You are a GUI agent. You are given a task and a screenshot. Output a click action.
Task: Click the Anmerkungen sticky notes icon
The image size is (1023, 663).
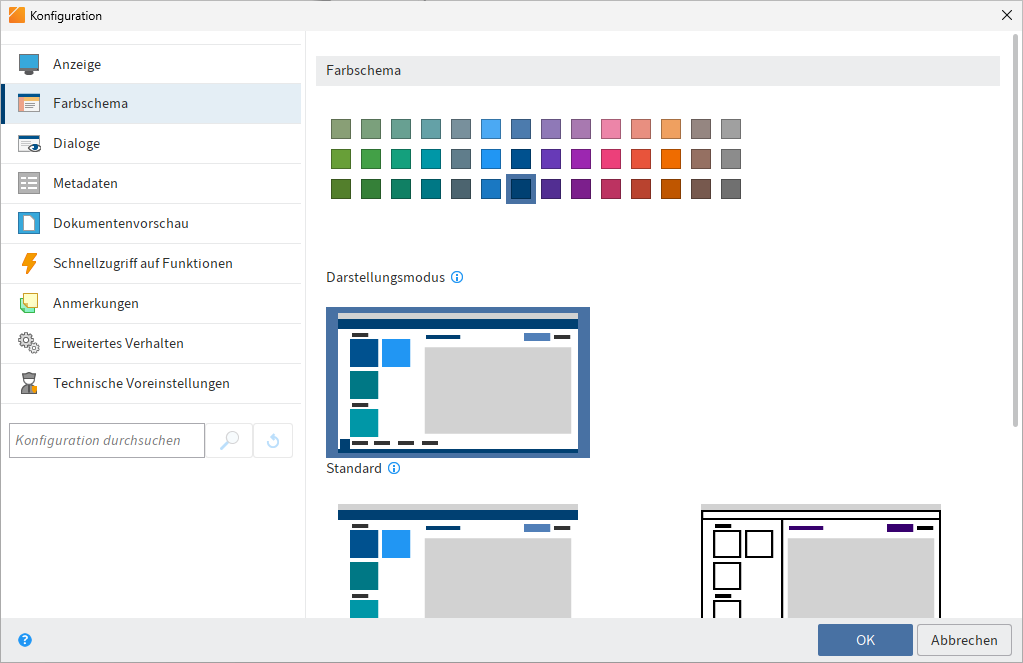(29, 303)
